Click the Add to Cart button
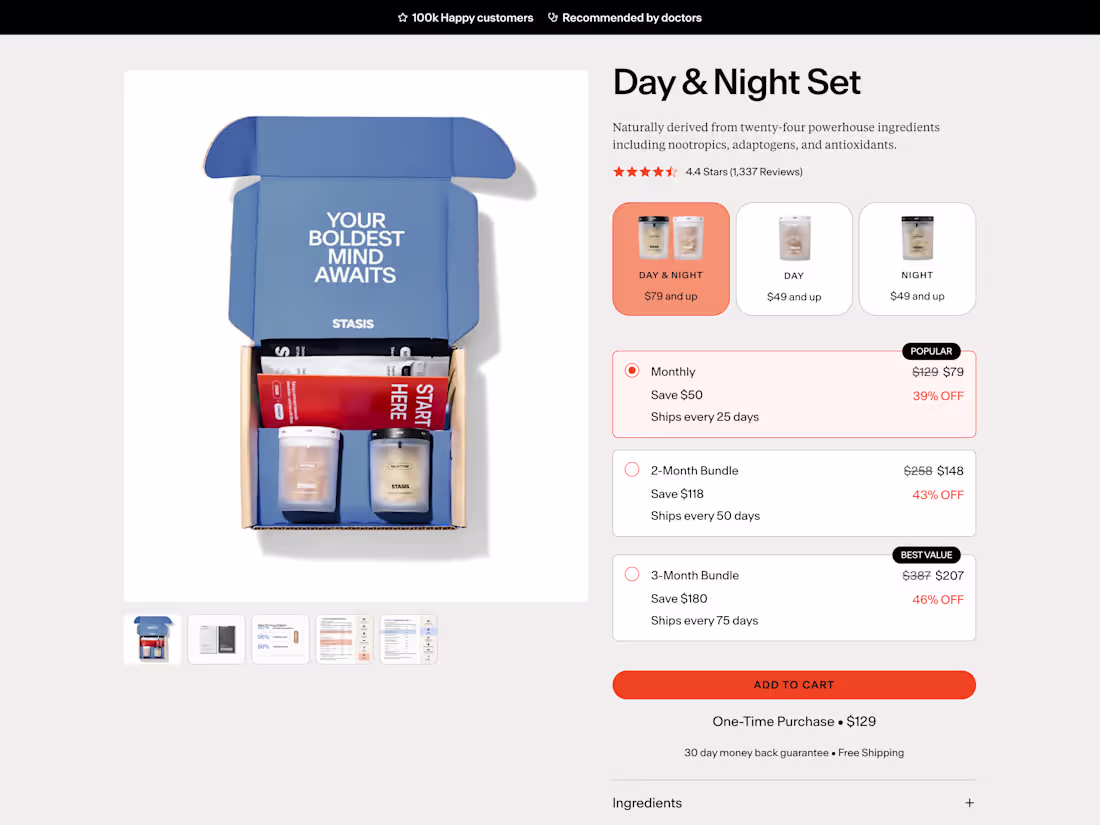 793,685
